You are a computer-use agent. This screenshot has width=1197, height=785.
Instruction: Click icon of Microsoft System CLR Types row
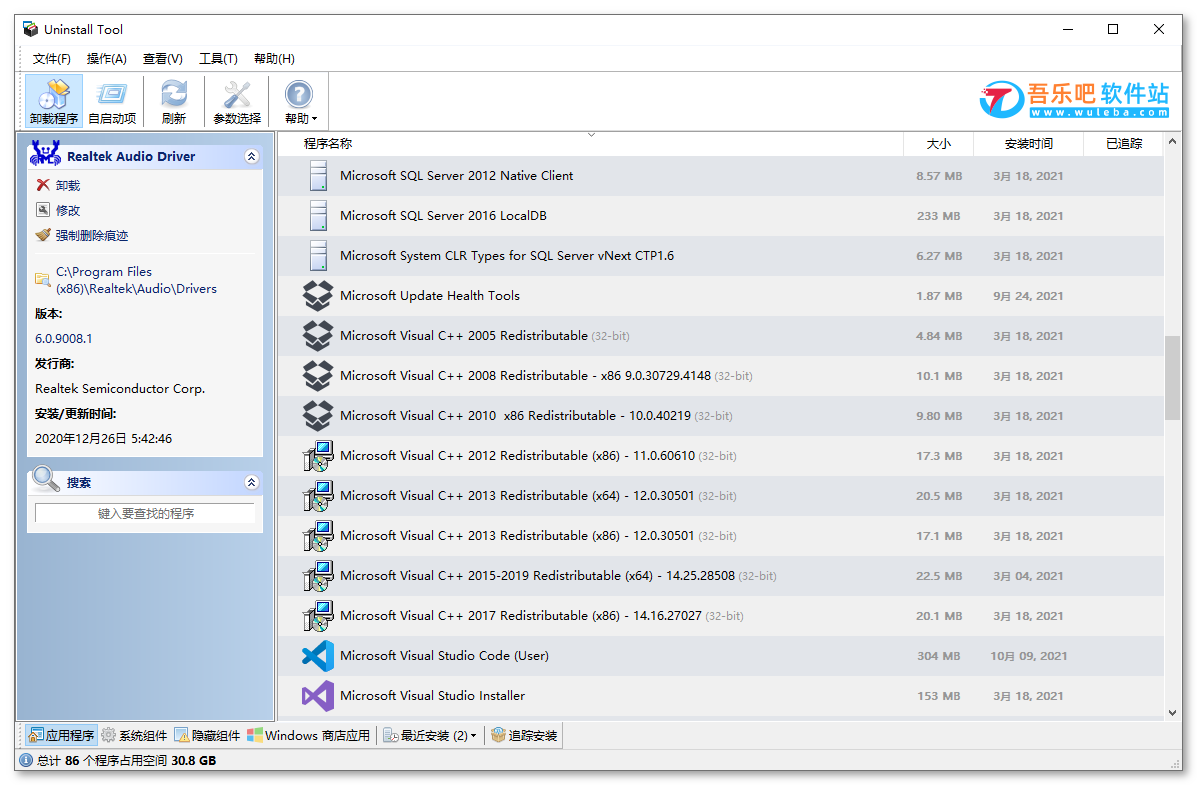318,256
